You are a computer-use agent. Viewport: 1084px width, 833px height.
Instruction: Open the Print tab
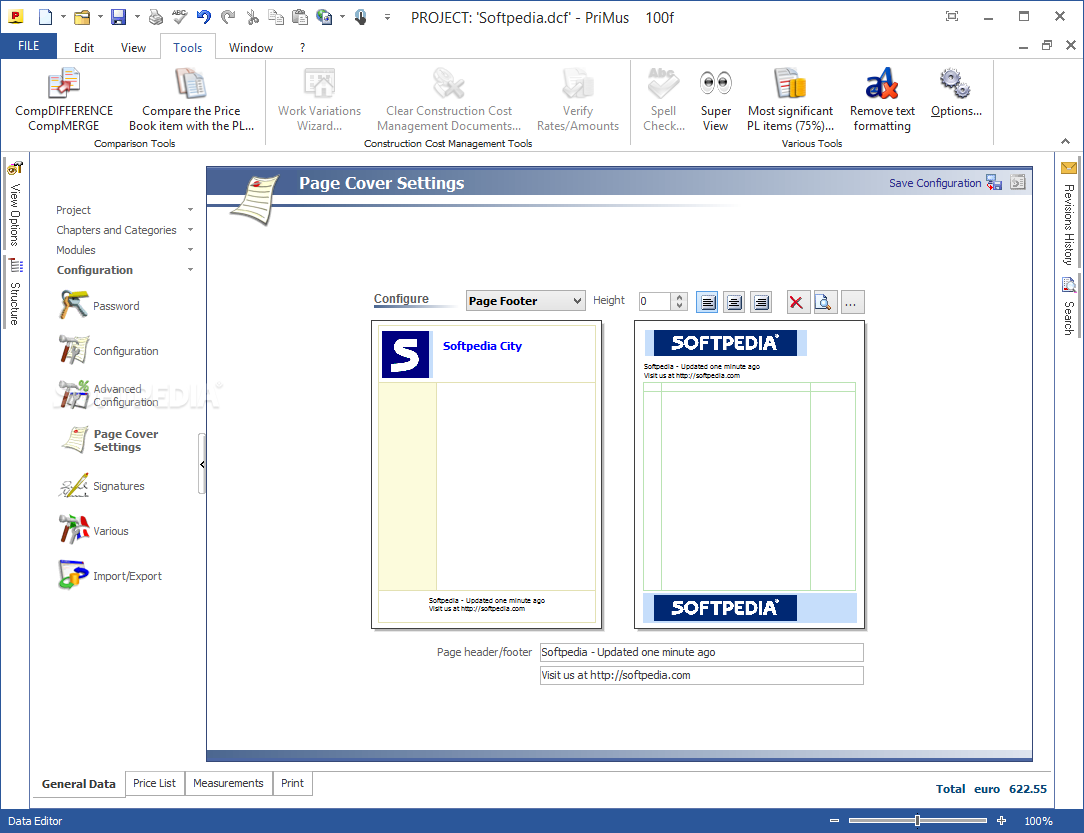pos(292,783)
